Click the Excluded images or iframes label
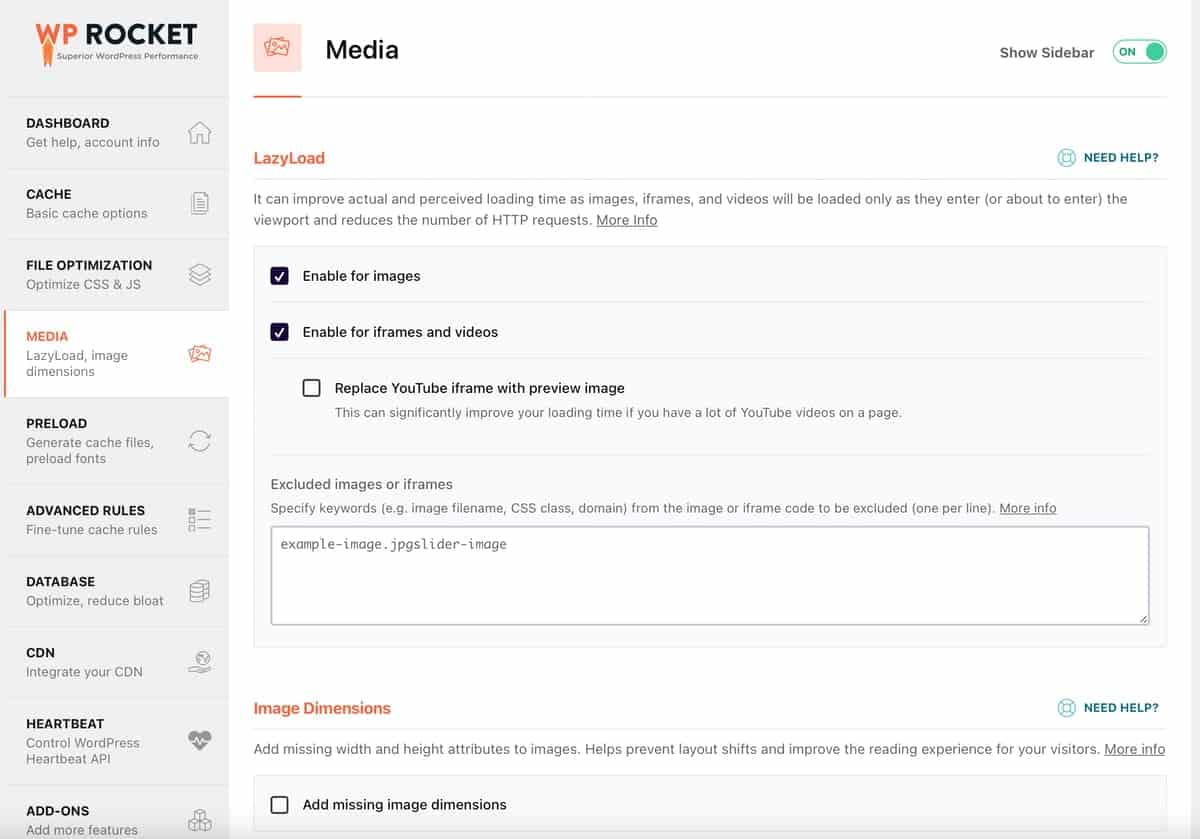This screenshot has height=839, width=1200. (x=362, y=484)
